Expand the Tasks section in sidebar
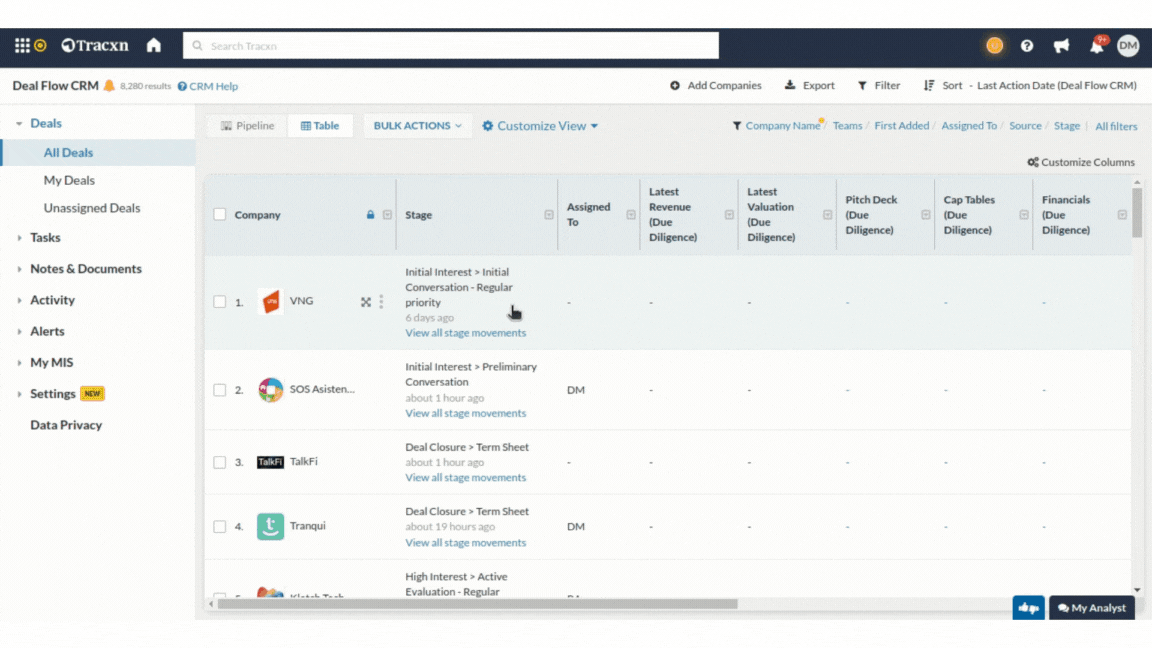 point(45,238)
